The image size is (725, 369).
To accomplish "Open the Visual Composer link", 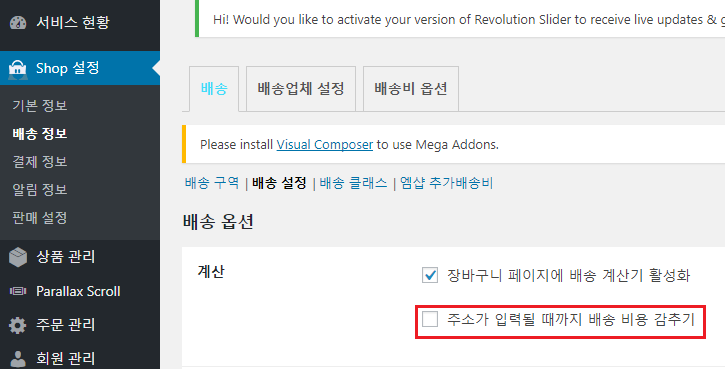I will pos(325,145).
